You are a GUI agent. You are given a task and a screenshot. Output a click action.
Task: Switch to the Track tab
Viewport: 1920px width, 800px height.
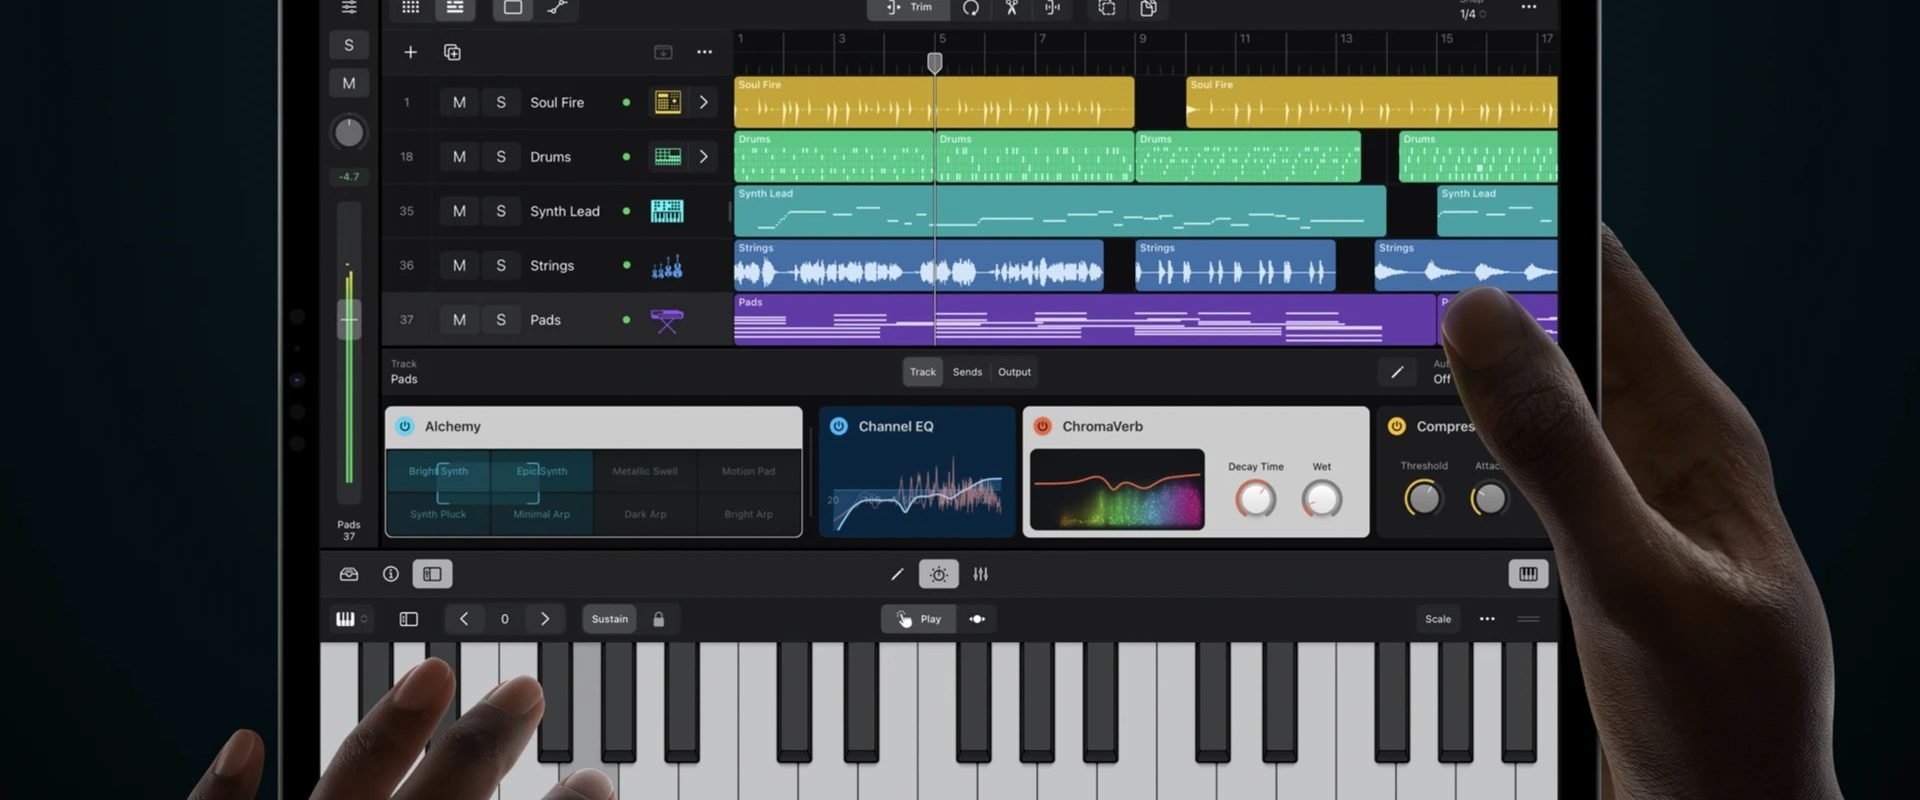[x=923, y=372]
